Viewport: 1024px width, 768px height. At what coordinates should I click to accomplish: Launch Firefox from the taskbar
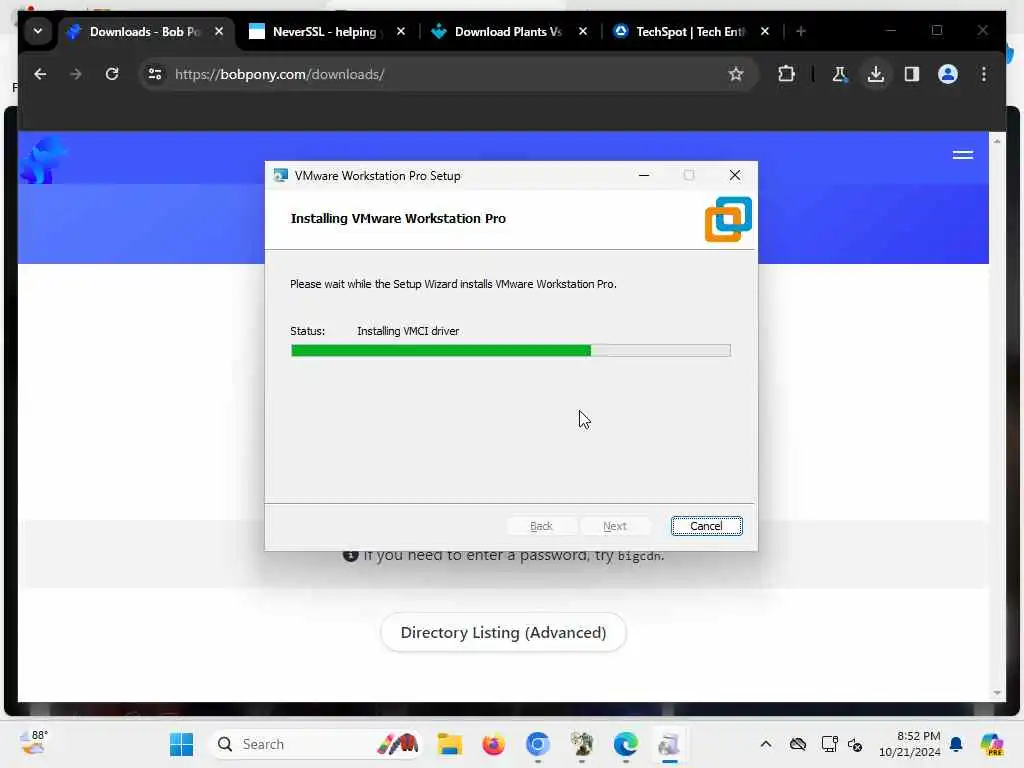point(493,744)
